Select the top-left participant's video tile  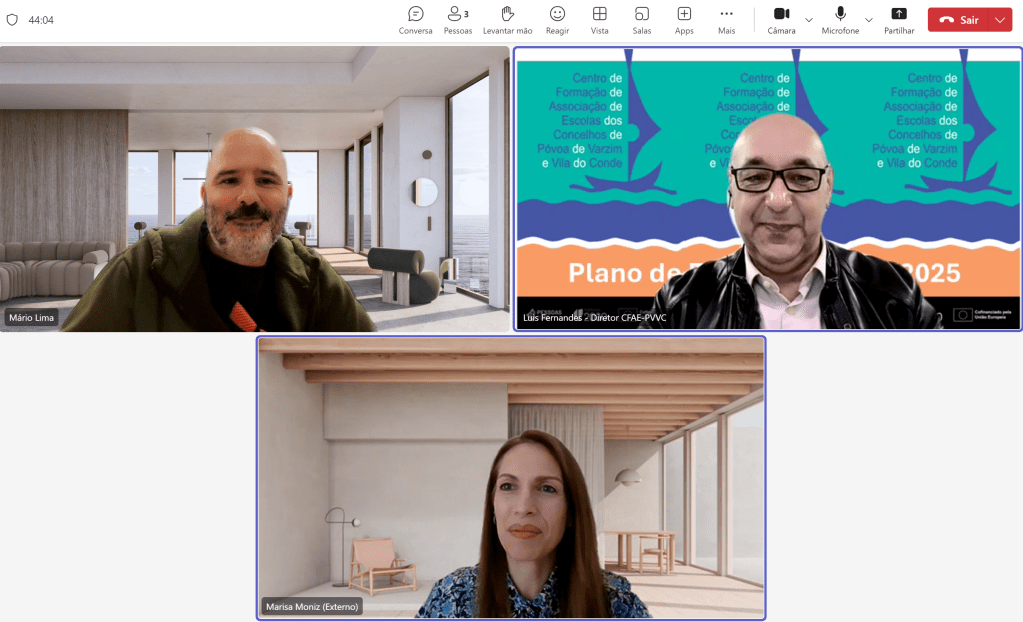[x=255, y=188]
